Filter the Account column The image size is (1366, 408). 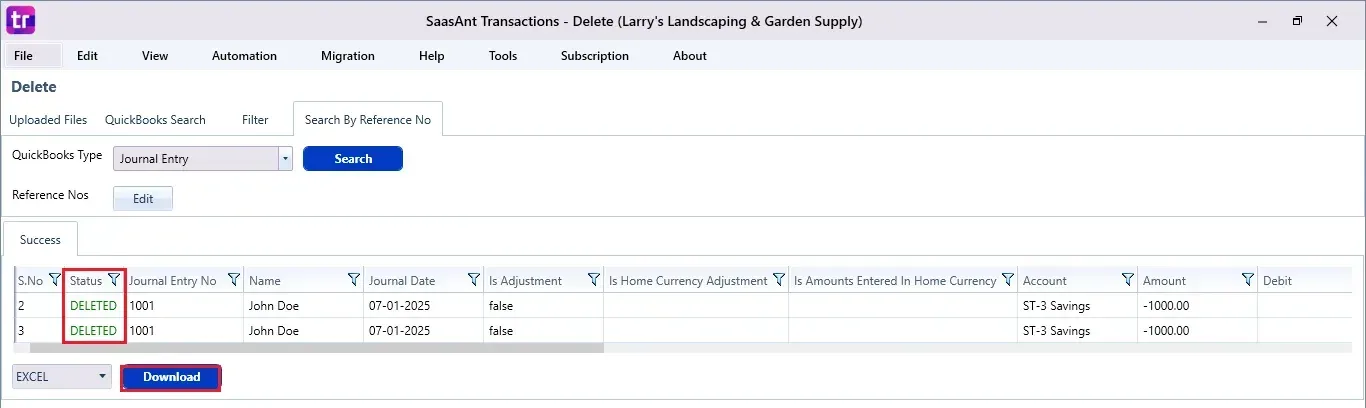(1128, 280)
